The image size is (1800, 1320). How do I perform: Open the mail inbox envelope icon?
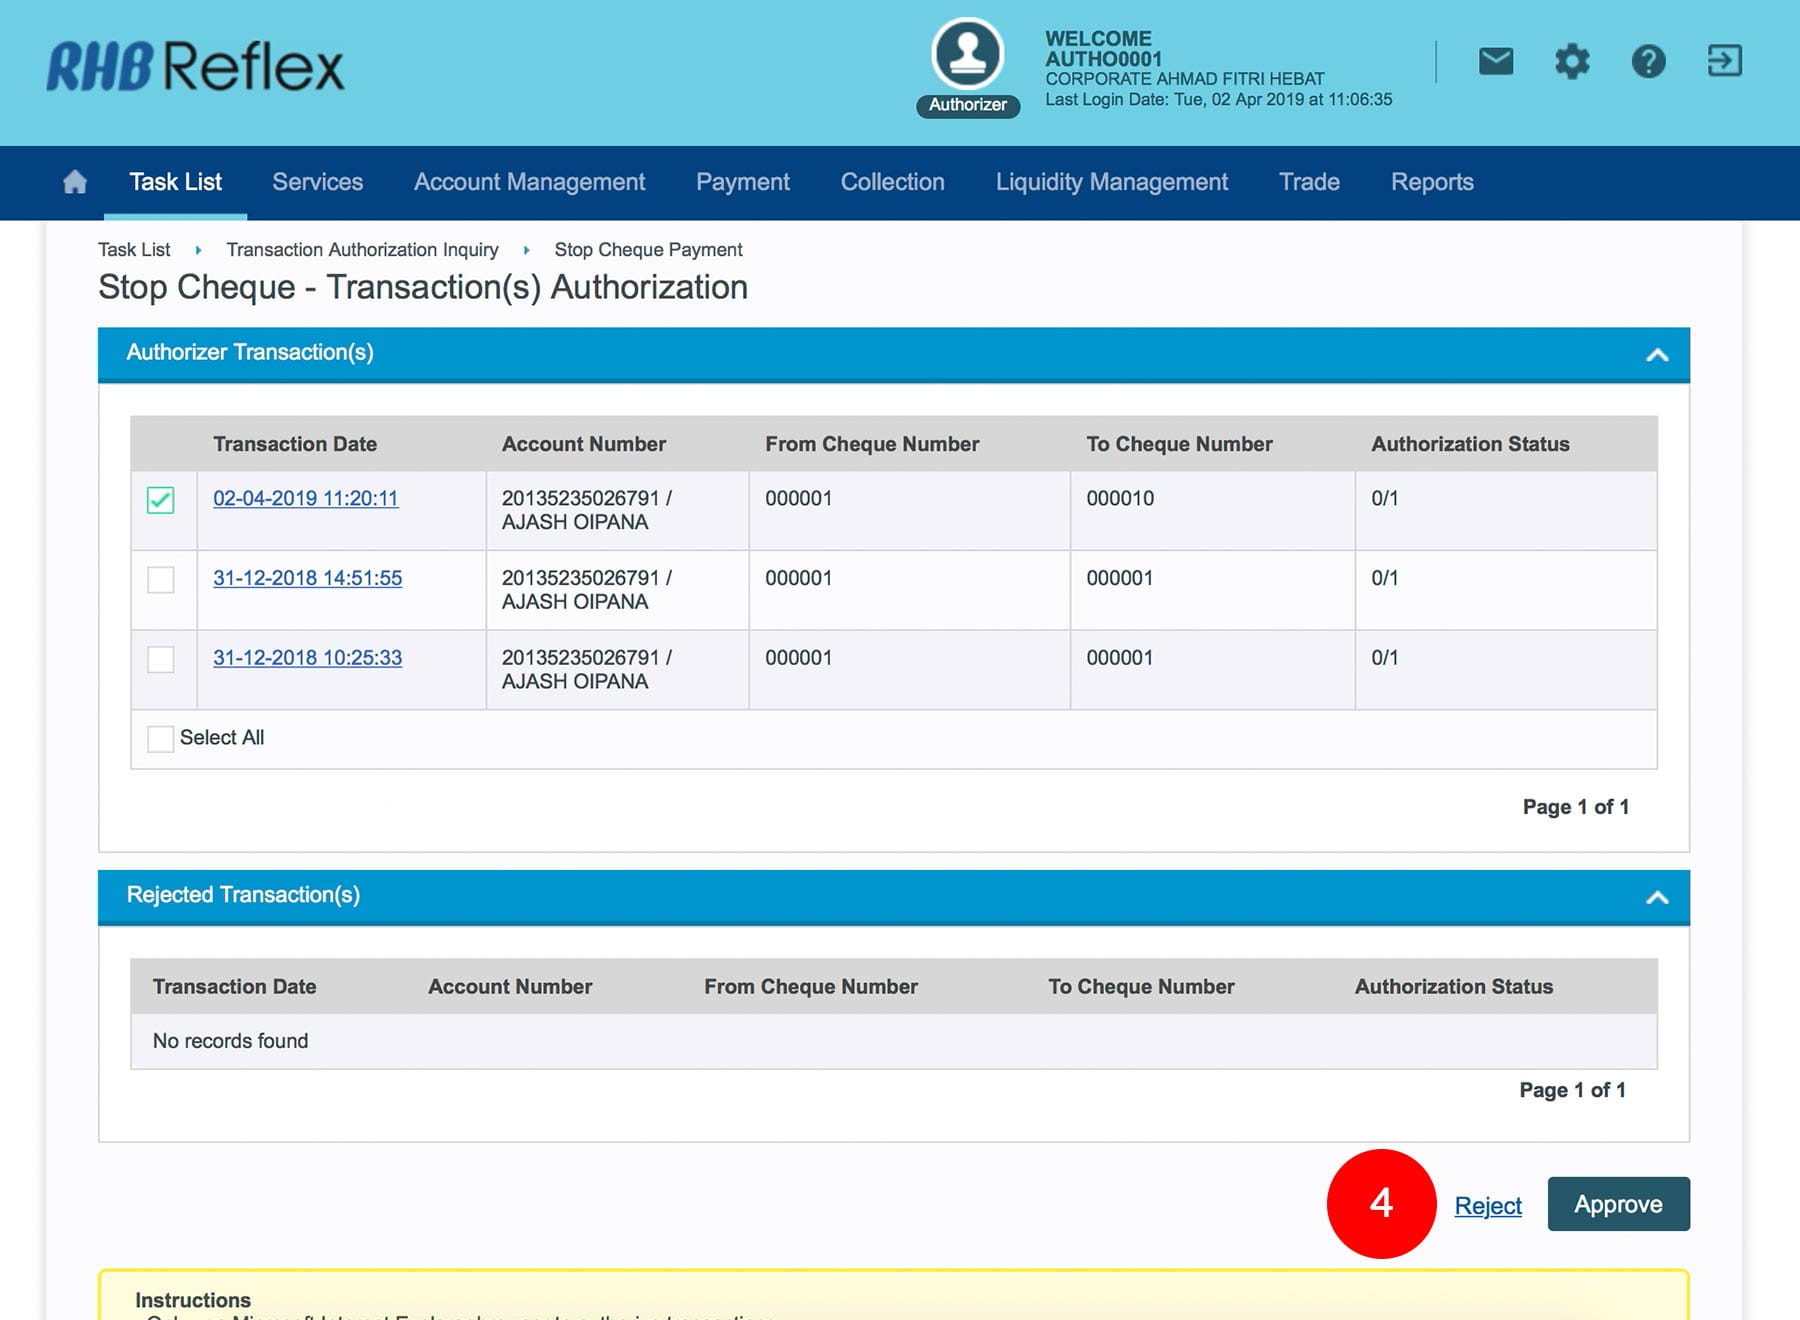click(1495, 62)
